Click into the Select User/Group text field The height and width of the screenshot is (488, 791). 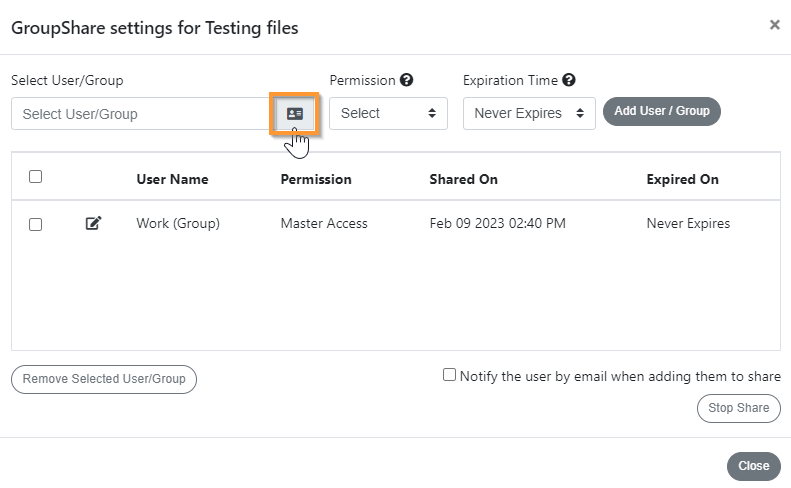click(x=143, y=114)
